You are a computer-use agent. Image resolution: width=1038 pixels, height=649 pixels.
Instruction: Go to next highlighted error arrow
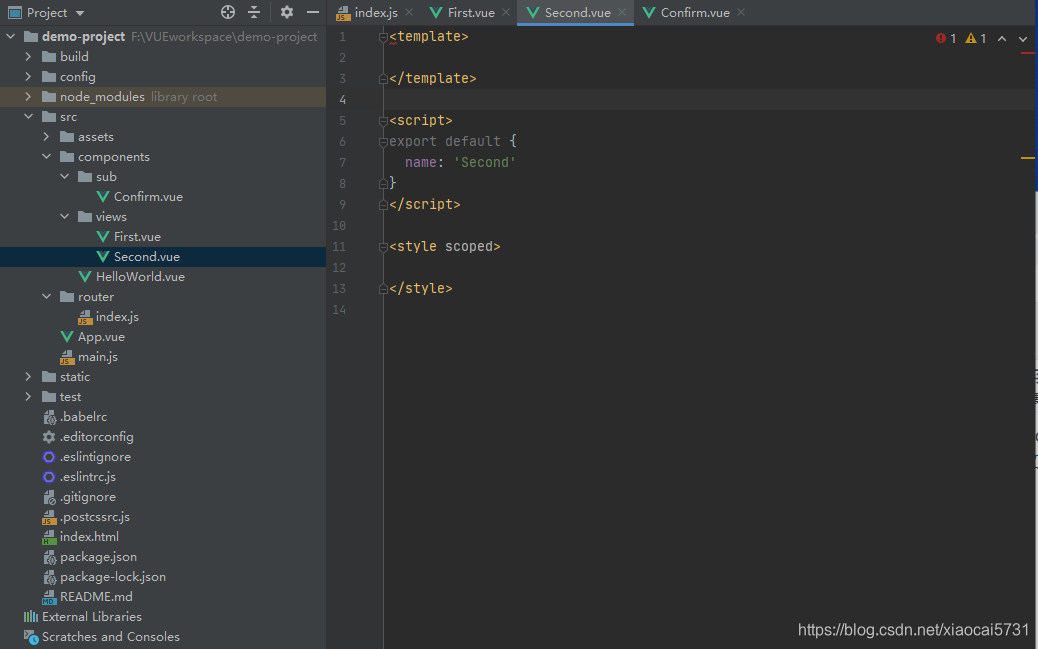pos(1023,39)
